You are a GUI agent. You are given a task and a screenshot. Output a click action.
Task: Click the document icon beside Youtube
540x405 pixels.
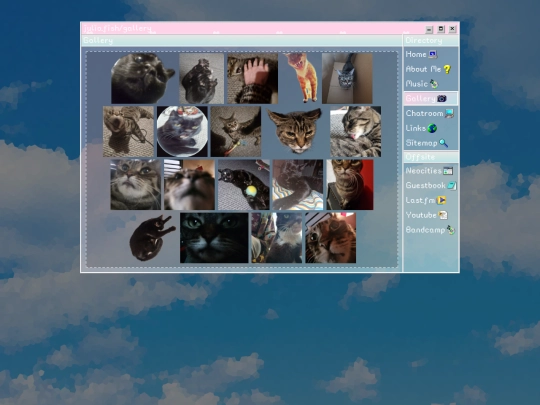(x=443, y=215)
